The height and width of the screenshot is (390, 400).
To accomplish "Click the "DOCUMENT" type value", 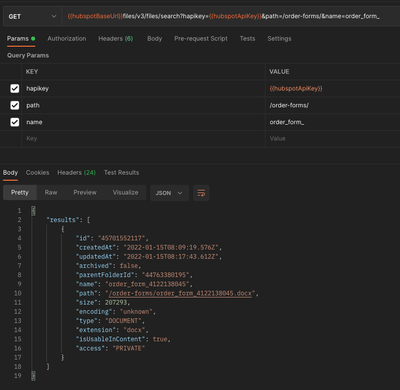I will pos(123,321).
